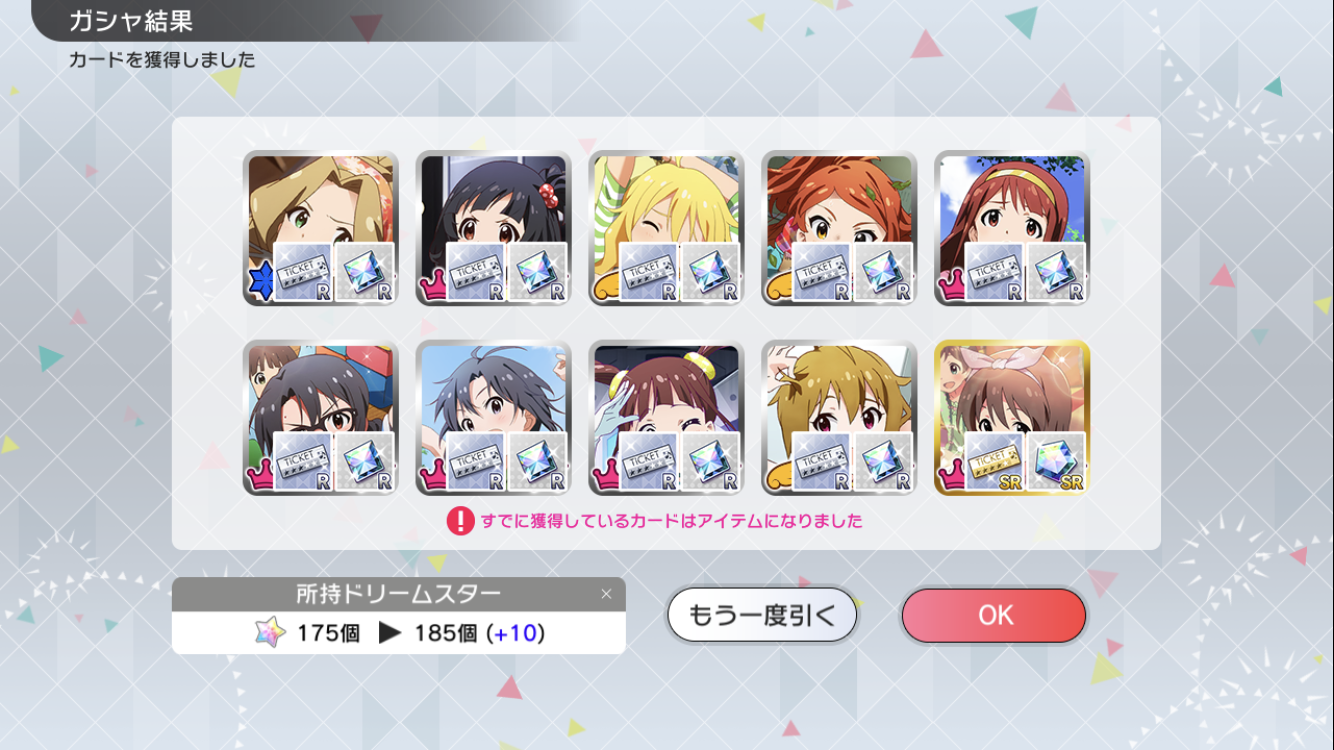
Task: Select the glasses girl card in bottom row
Action: [320, 417]
